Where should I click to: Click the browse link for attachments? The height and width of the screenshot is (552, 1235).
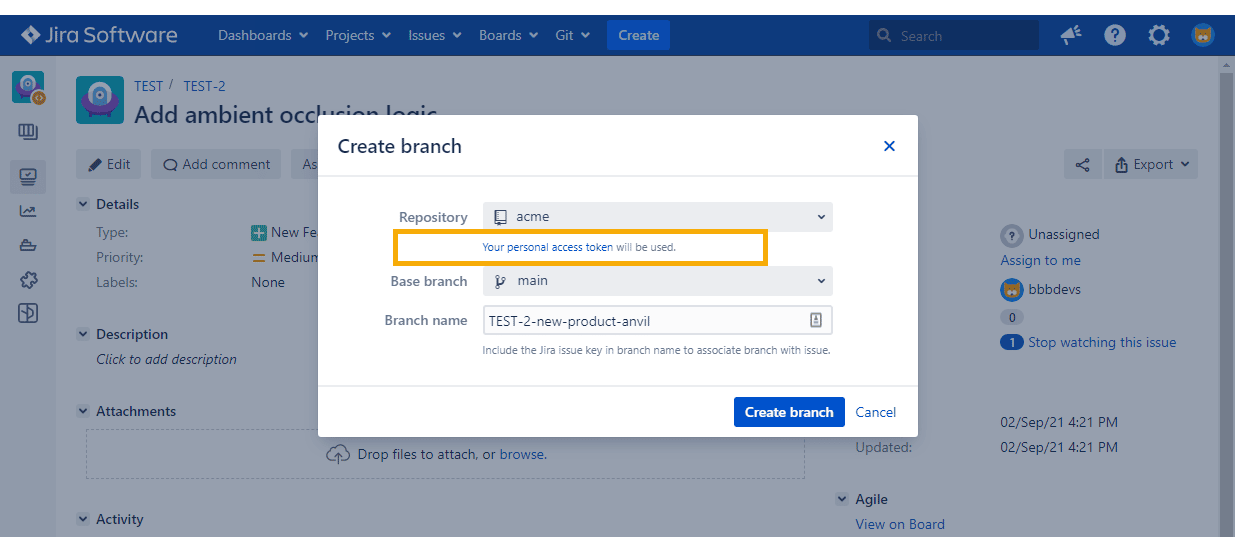(x=522, y=454)
